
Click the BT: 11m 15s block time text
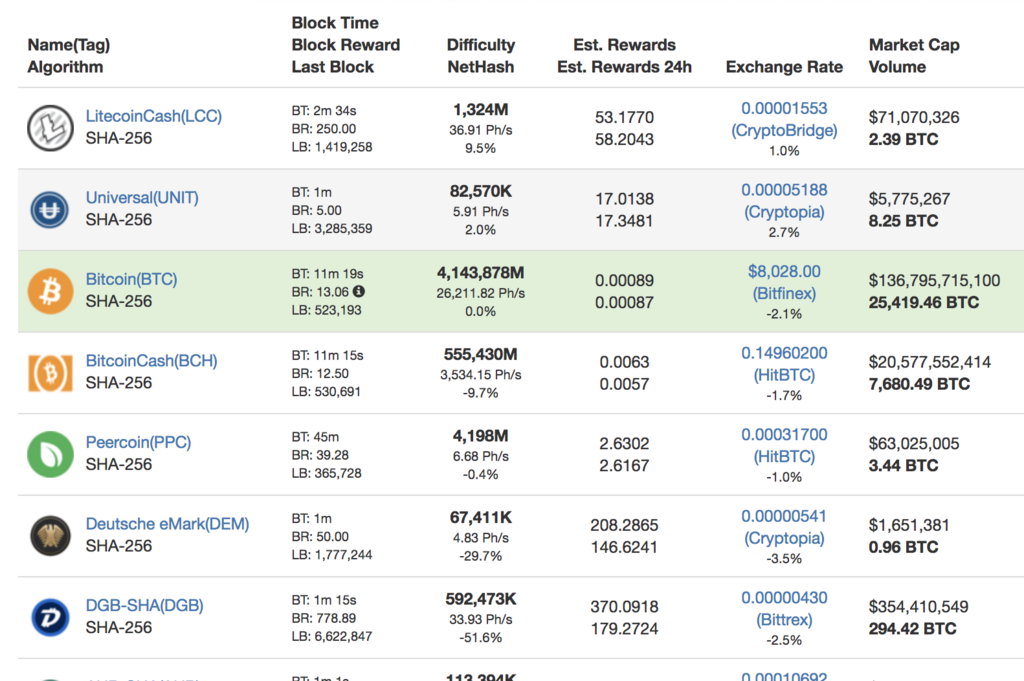click(327, 355)
